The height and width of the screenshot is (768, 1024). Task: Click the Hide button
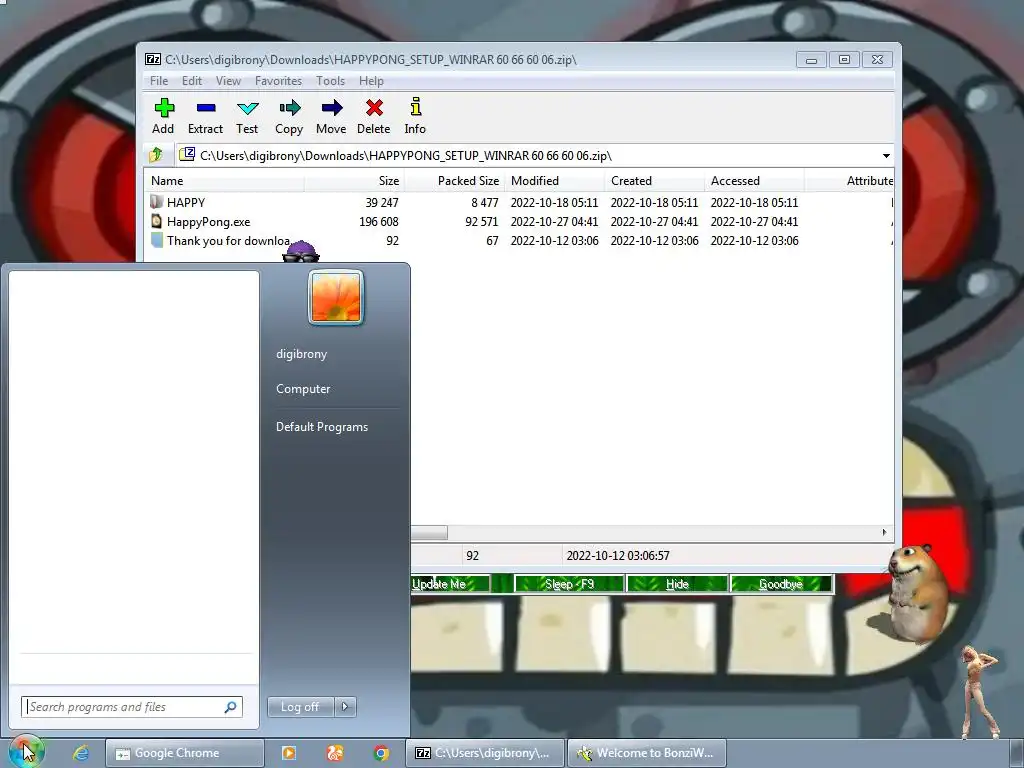point(677,584)
